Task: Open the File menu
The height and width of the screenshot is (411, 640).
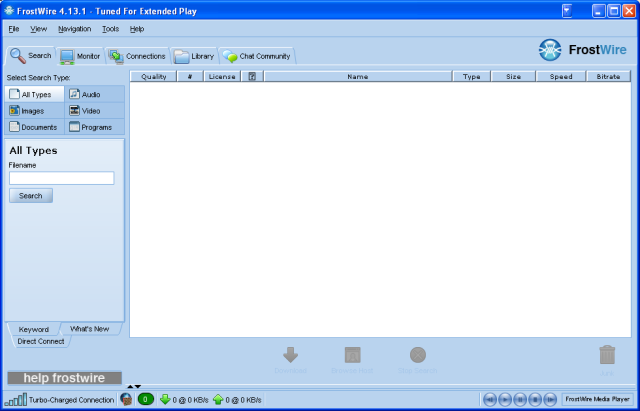Action: coord(14,29)
